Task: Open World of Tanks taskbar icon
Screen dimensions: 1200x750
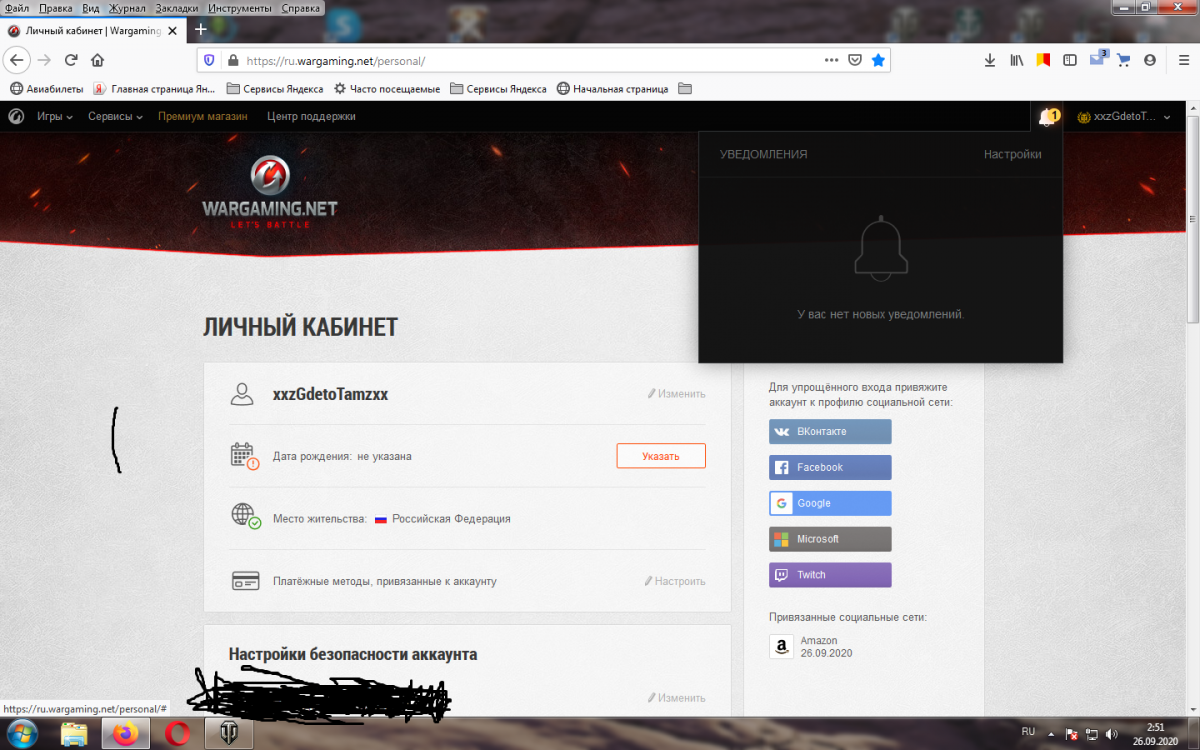Action: point(228,735)
